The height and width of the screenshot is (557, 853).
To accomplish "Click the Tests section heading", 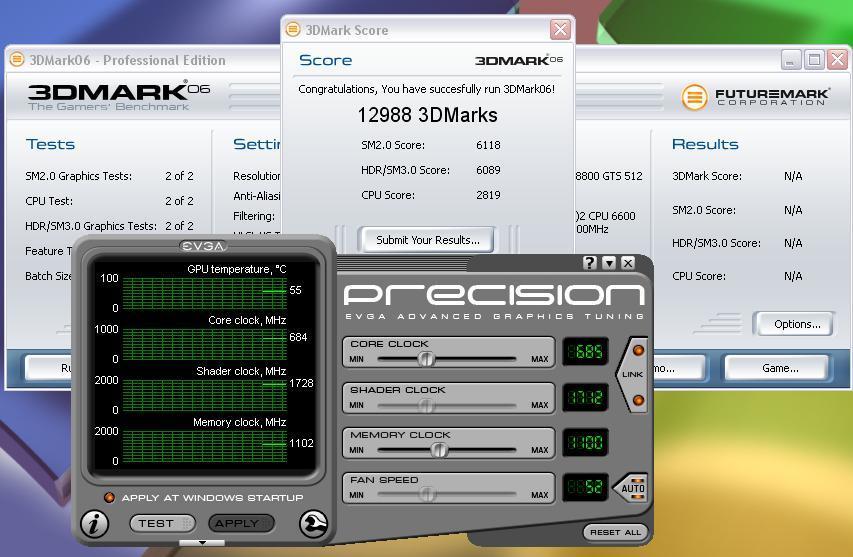I will coord(50,144).
